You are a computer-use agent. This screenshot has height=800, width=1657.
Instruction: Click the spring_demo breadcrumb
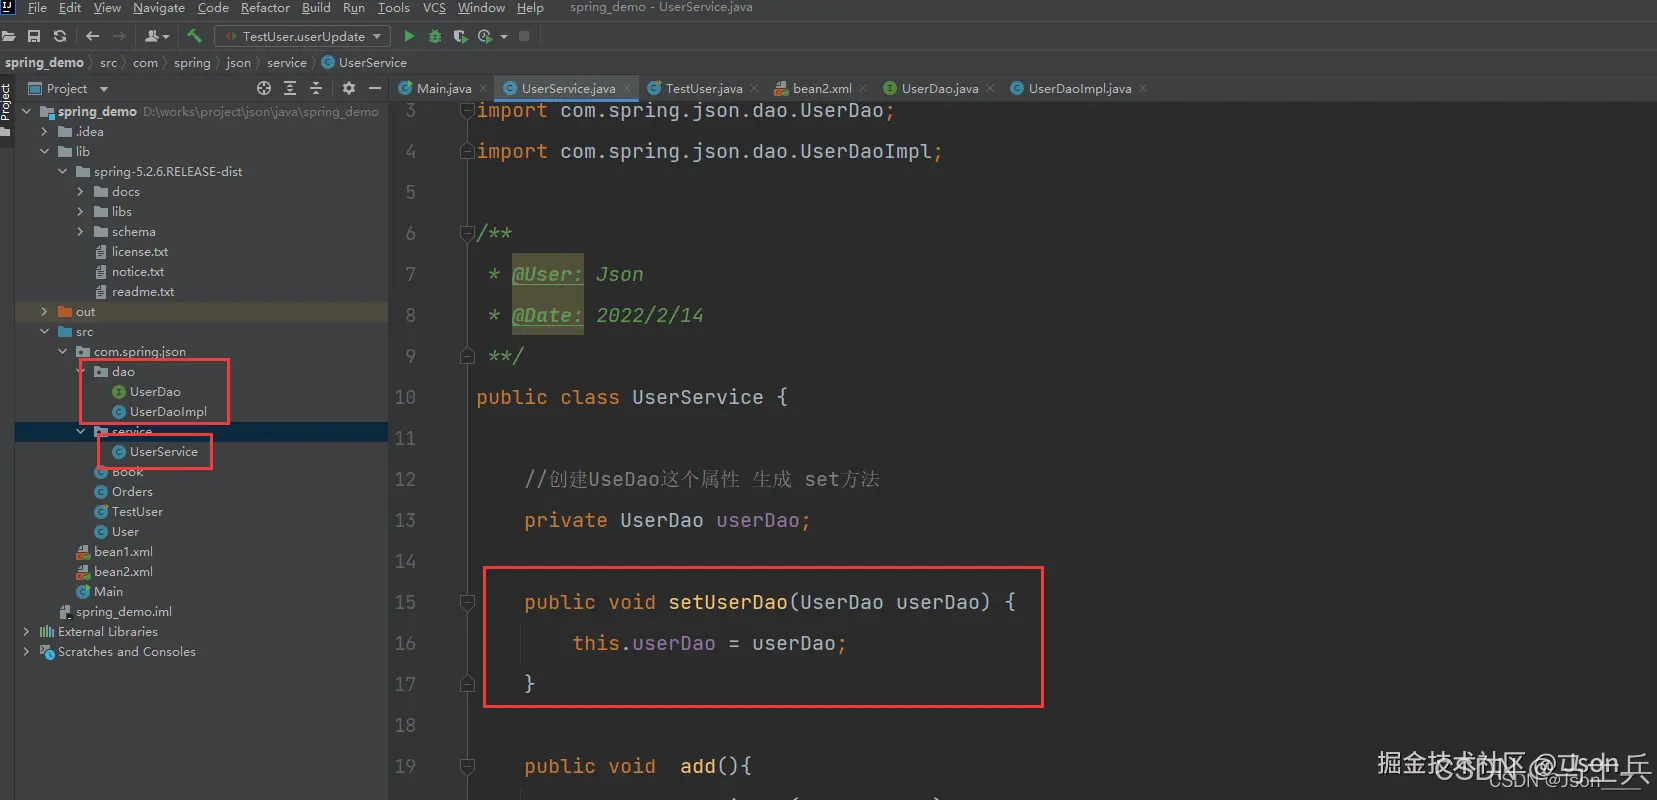[44, 62]
